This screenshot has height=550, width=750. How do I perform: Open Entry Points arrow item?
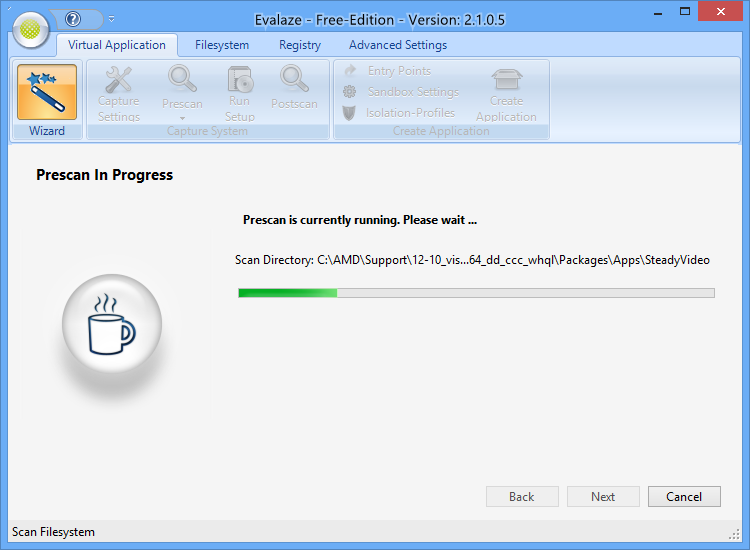click(x=387, y=71)
